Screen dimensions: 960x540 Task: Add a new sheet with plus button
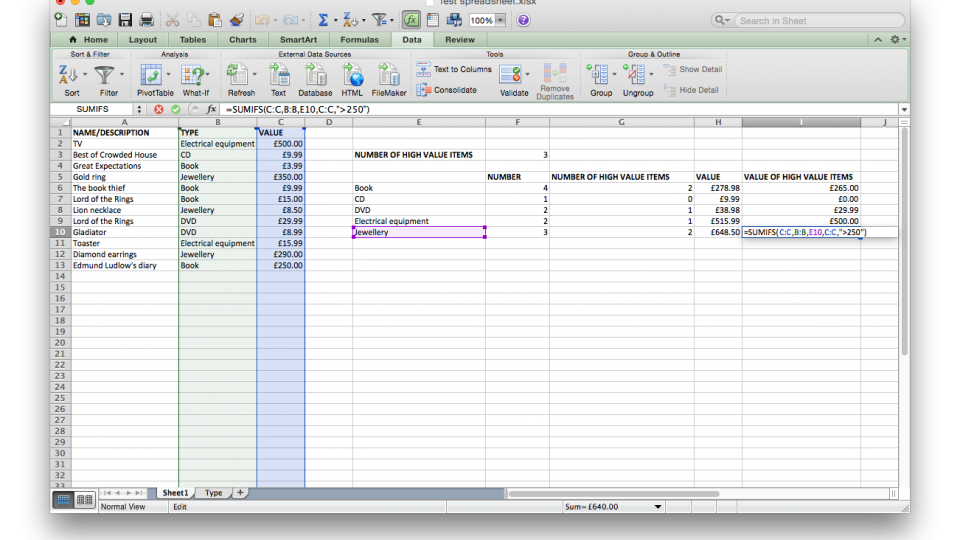241,493
